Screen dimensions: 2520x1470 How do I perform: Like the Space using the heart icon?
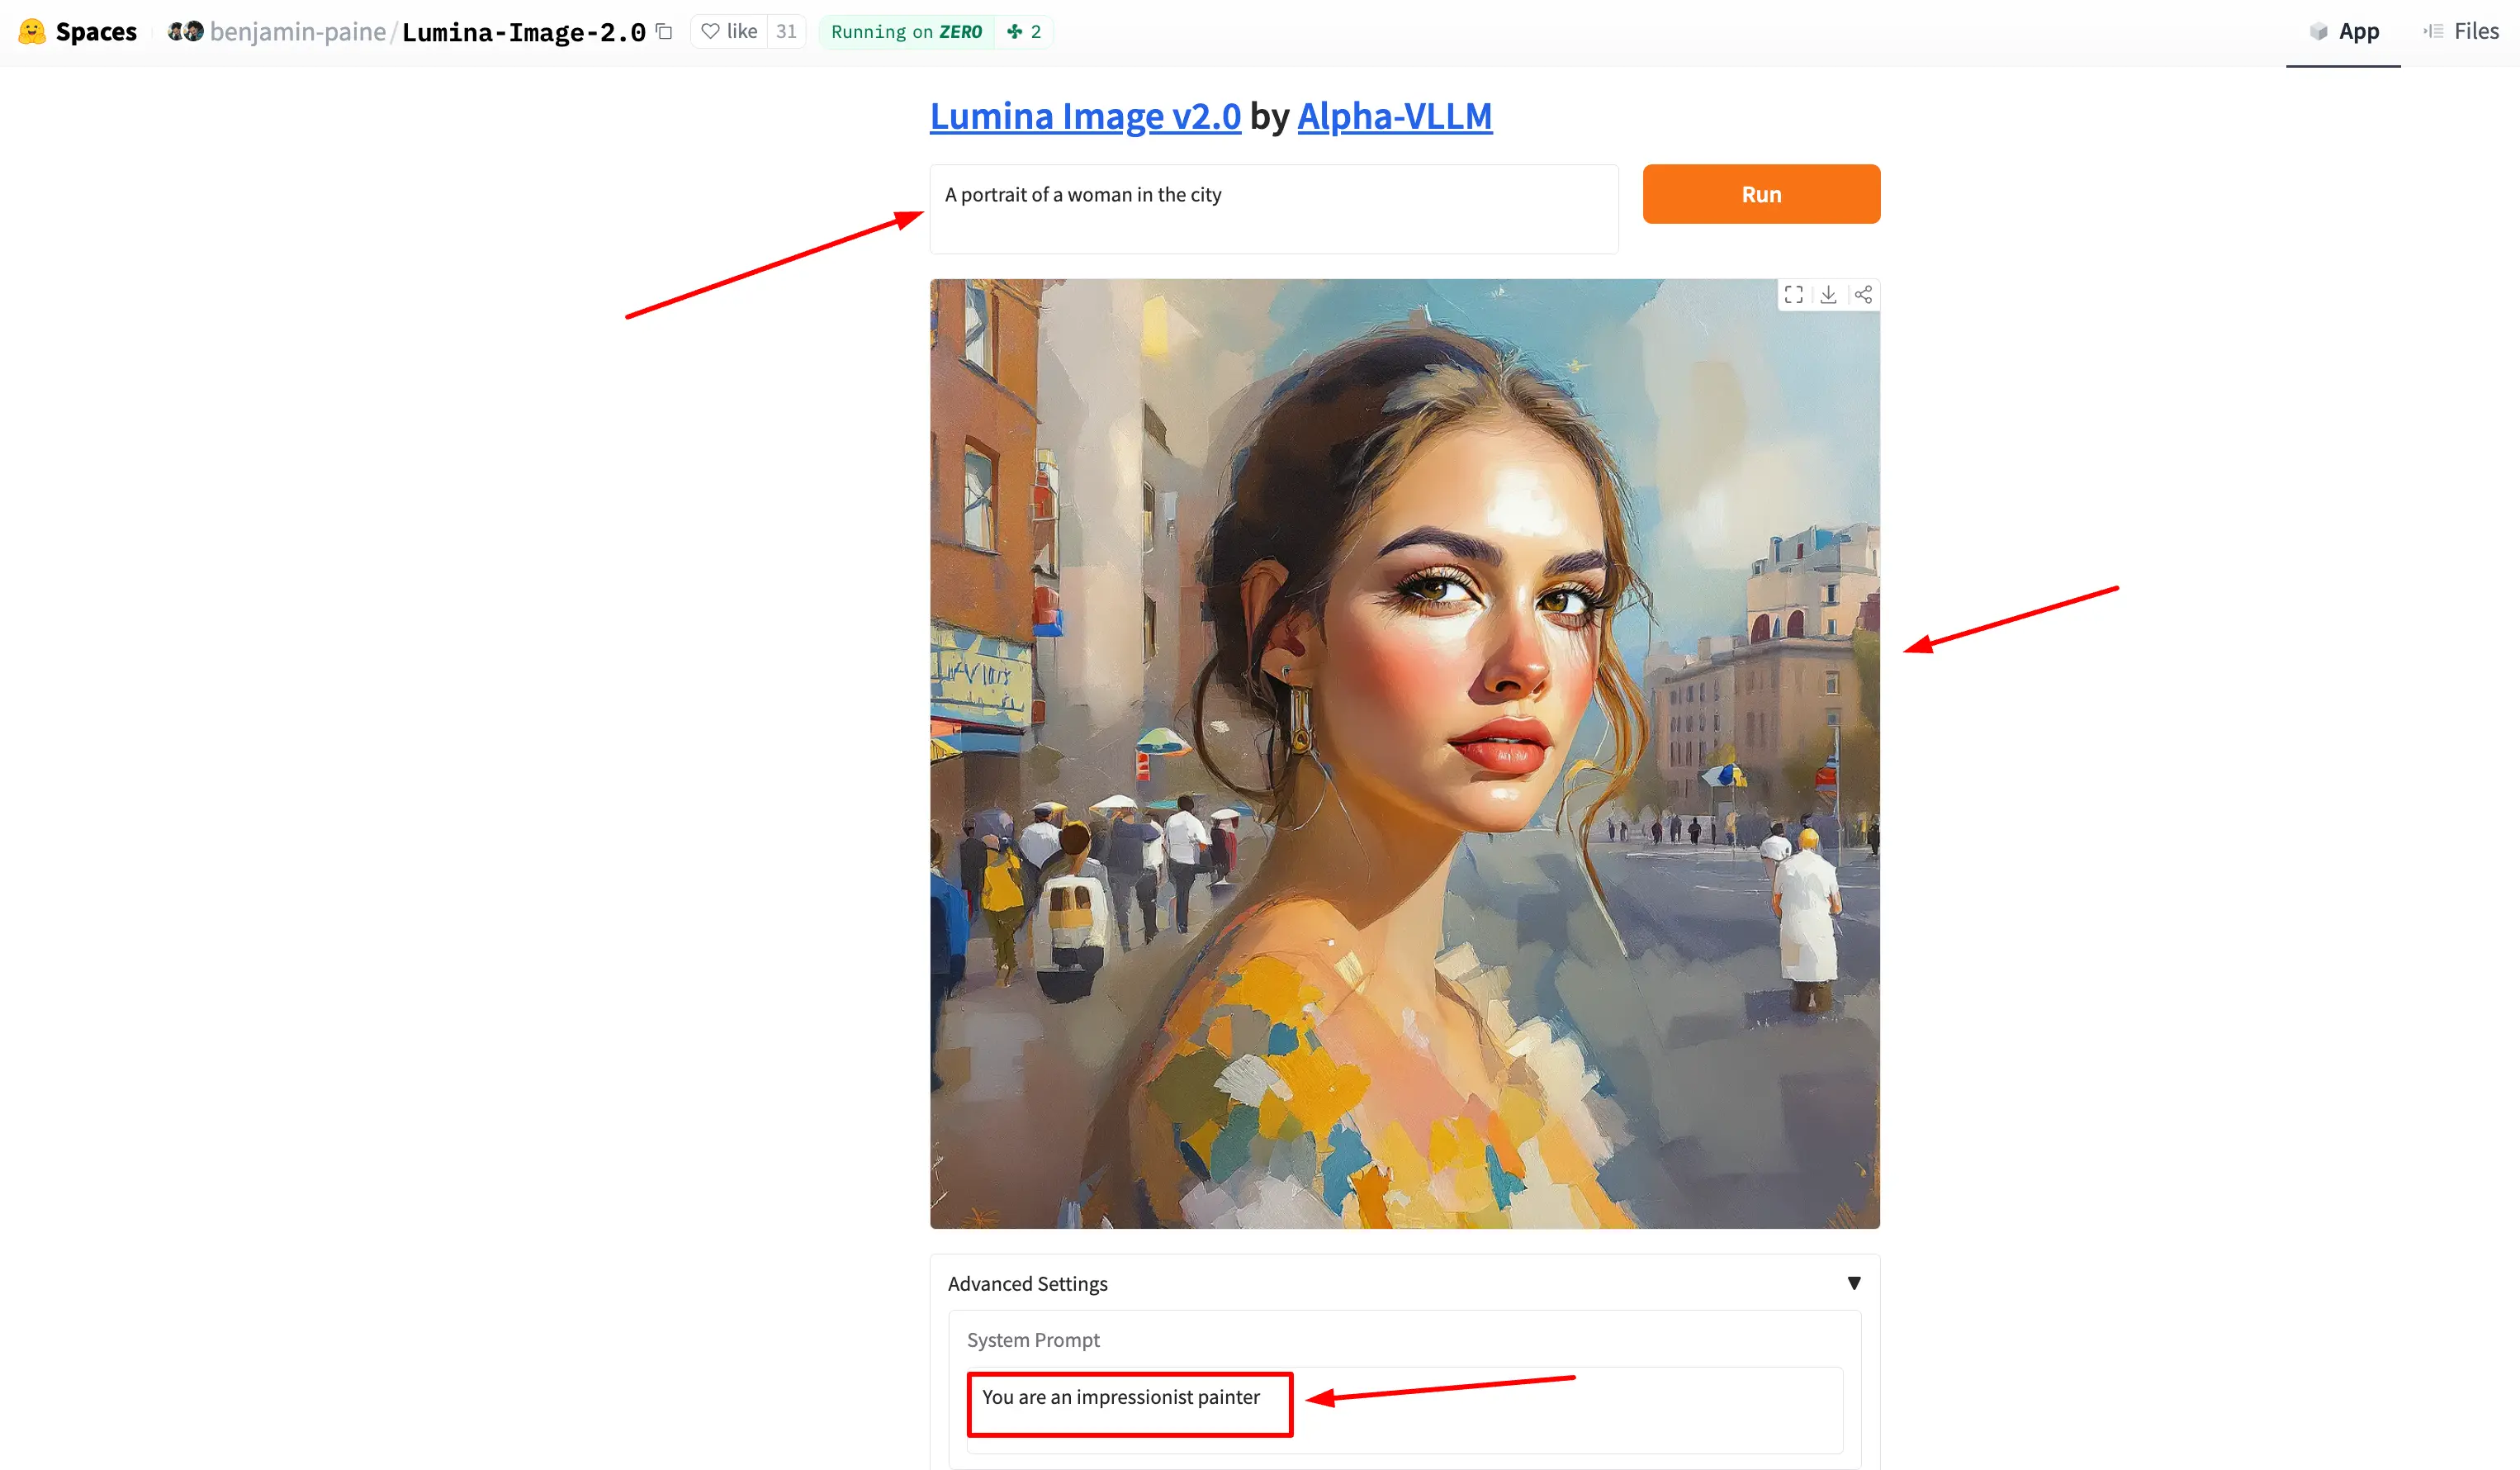[x=710, y=31]
